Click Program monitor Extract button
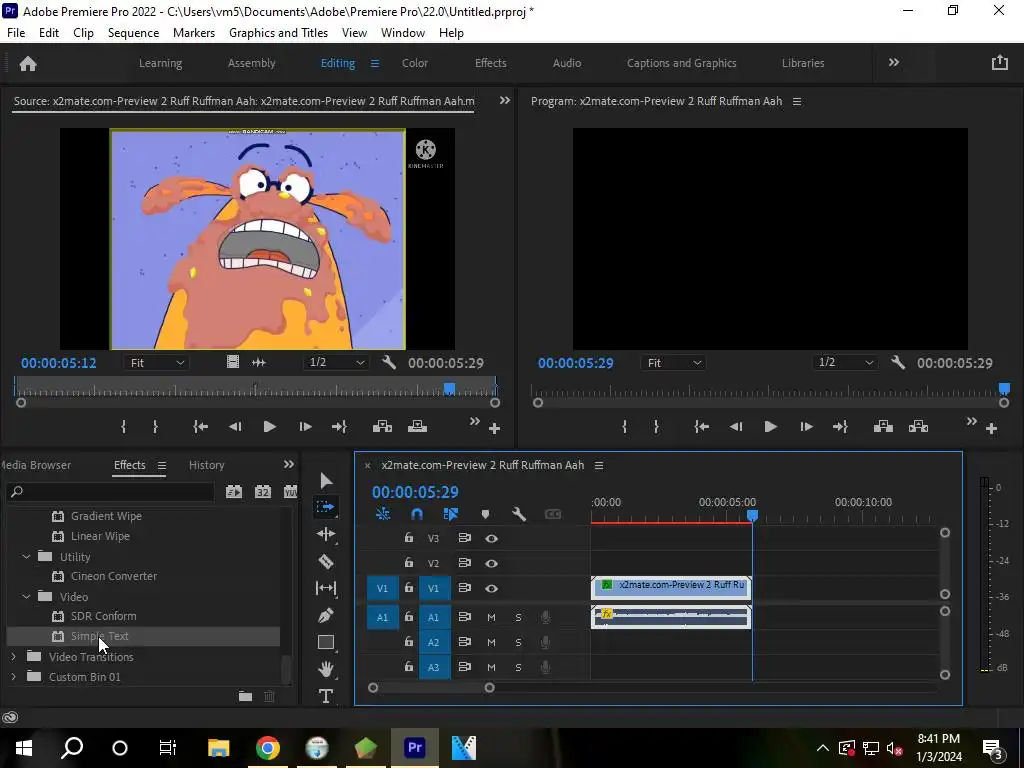The width and height of the screenshot is (1024, 768). 918,426
